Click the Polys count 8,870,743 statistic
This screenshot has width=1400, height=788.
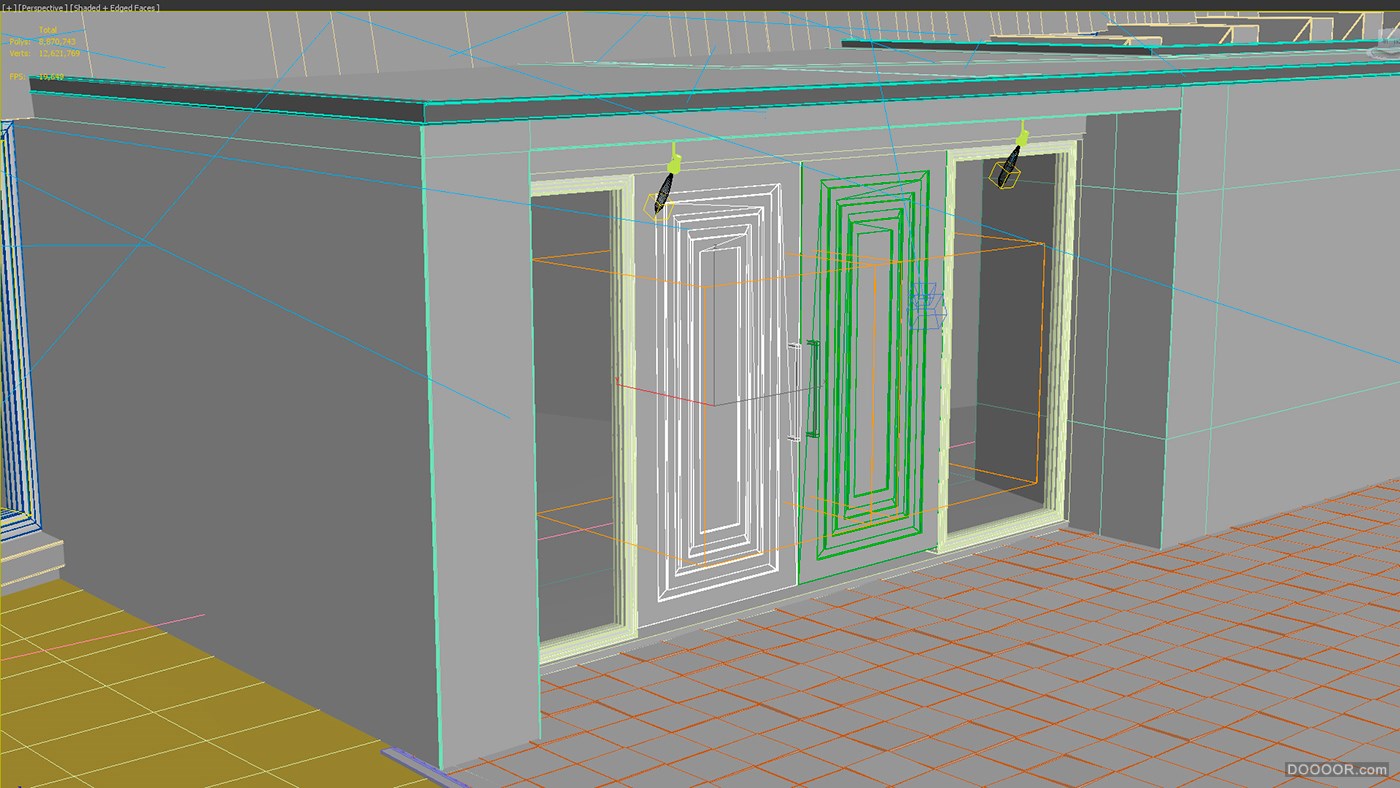(x=43, y=42)
